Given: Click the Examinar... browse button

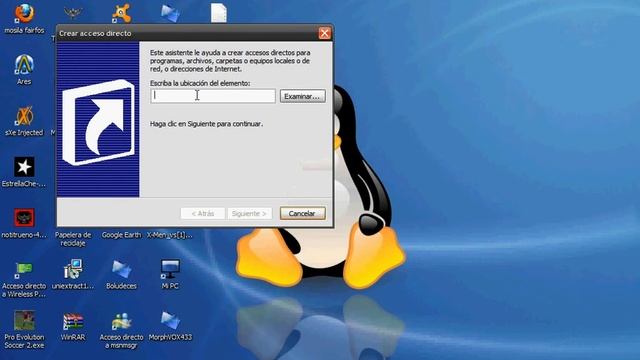Looking at the screenshot, I should pos(302,96).
